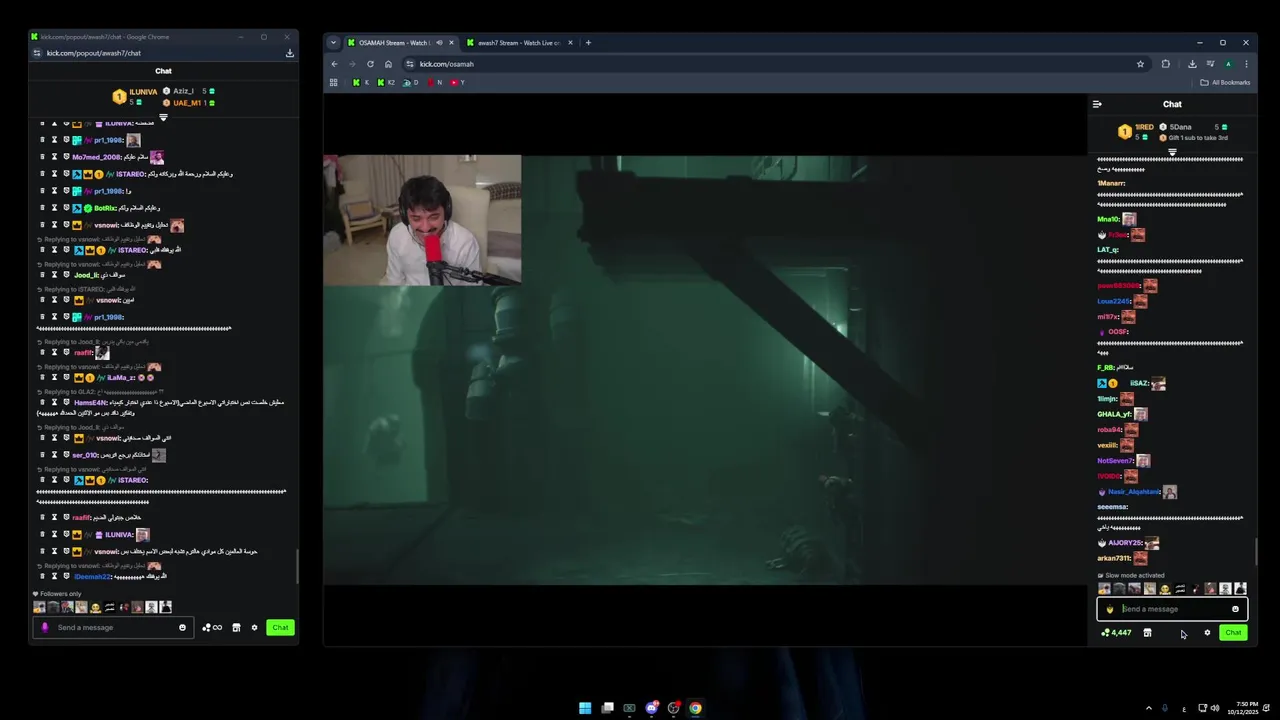
Task: Open volume control in system tray
Action: tap(1215, 708)
